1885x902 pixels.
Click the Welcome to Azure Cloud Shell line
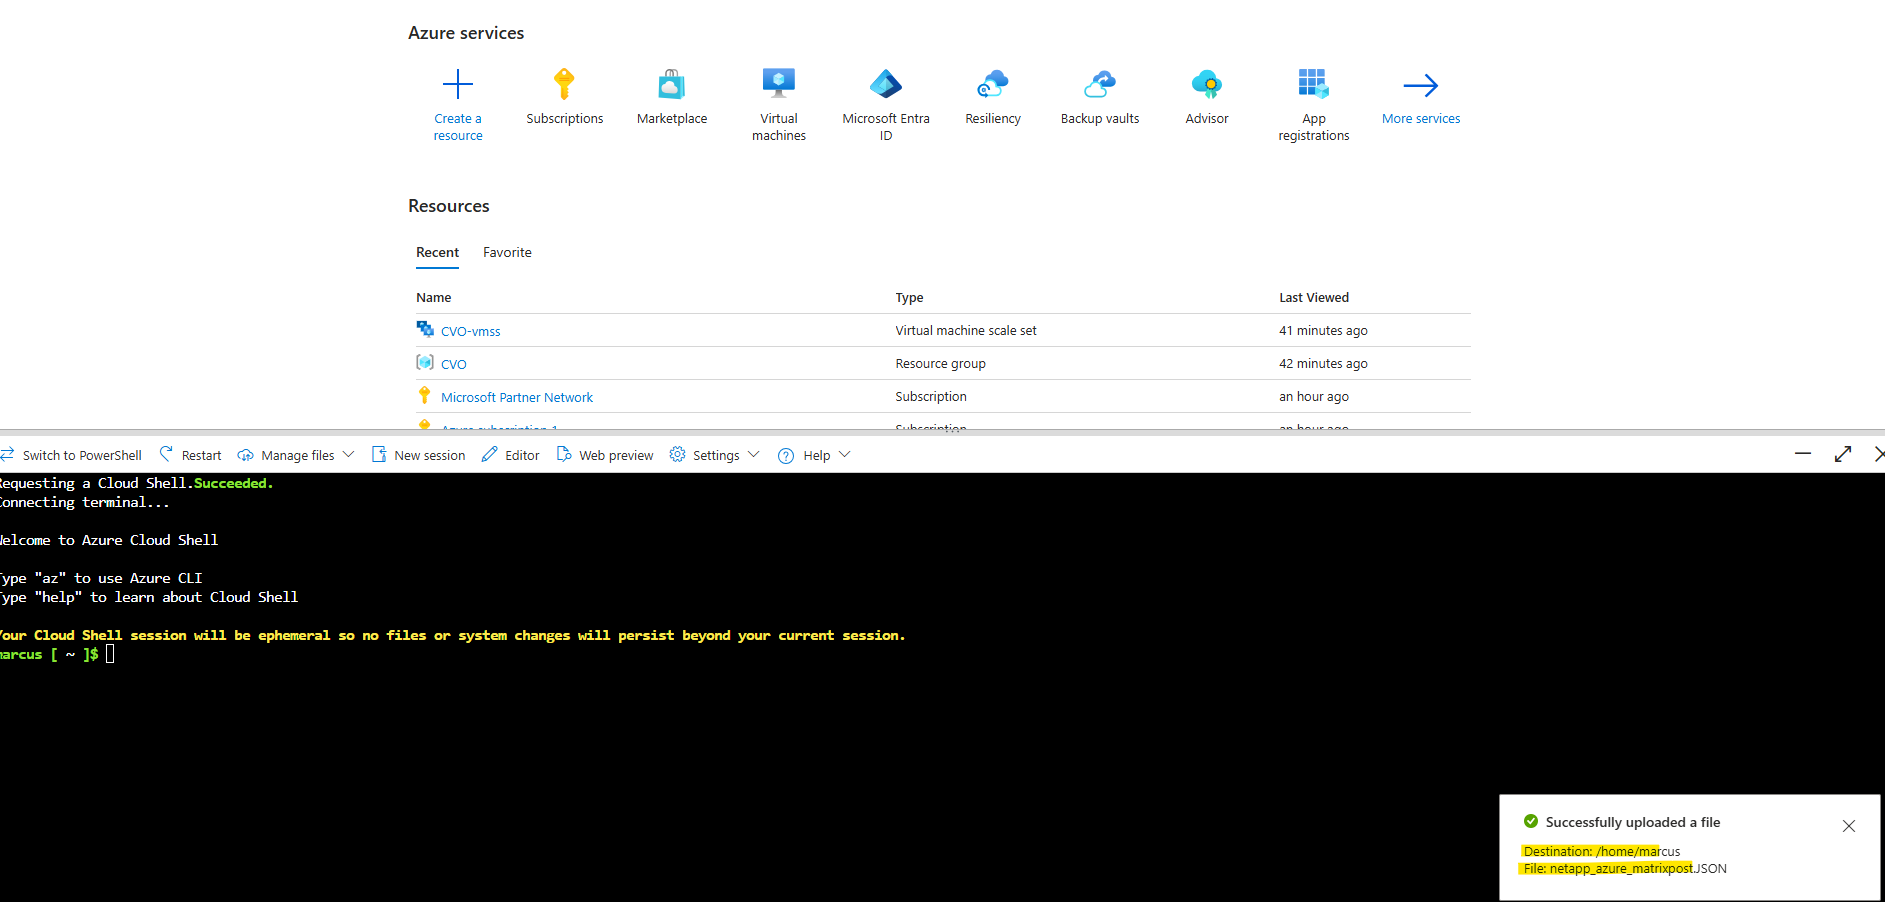pyautogui.click(x=108, y=540)
